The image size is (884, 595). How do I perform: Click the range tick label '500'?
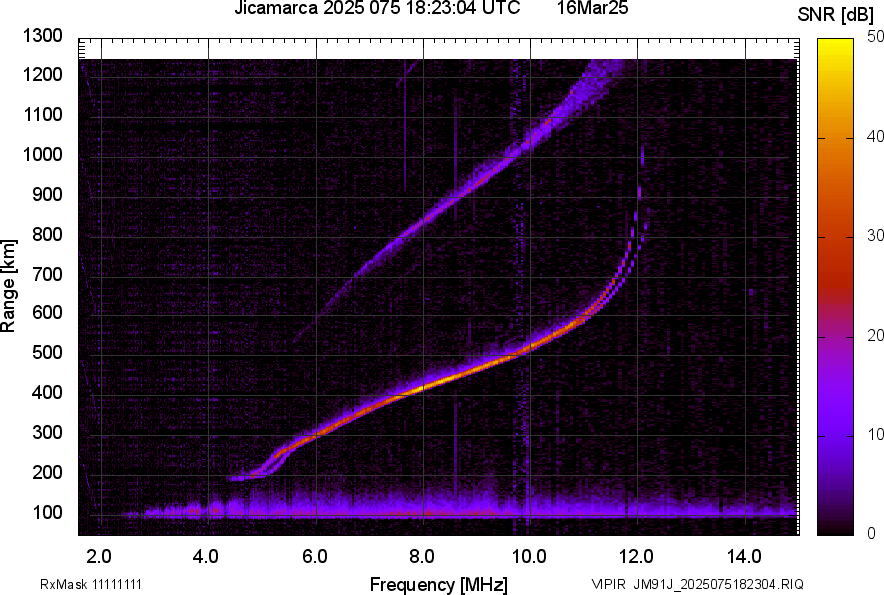(x=47, y=352)
